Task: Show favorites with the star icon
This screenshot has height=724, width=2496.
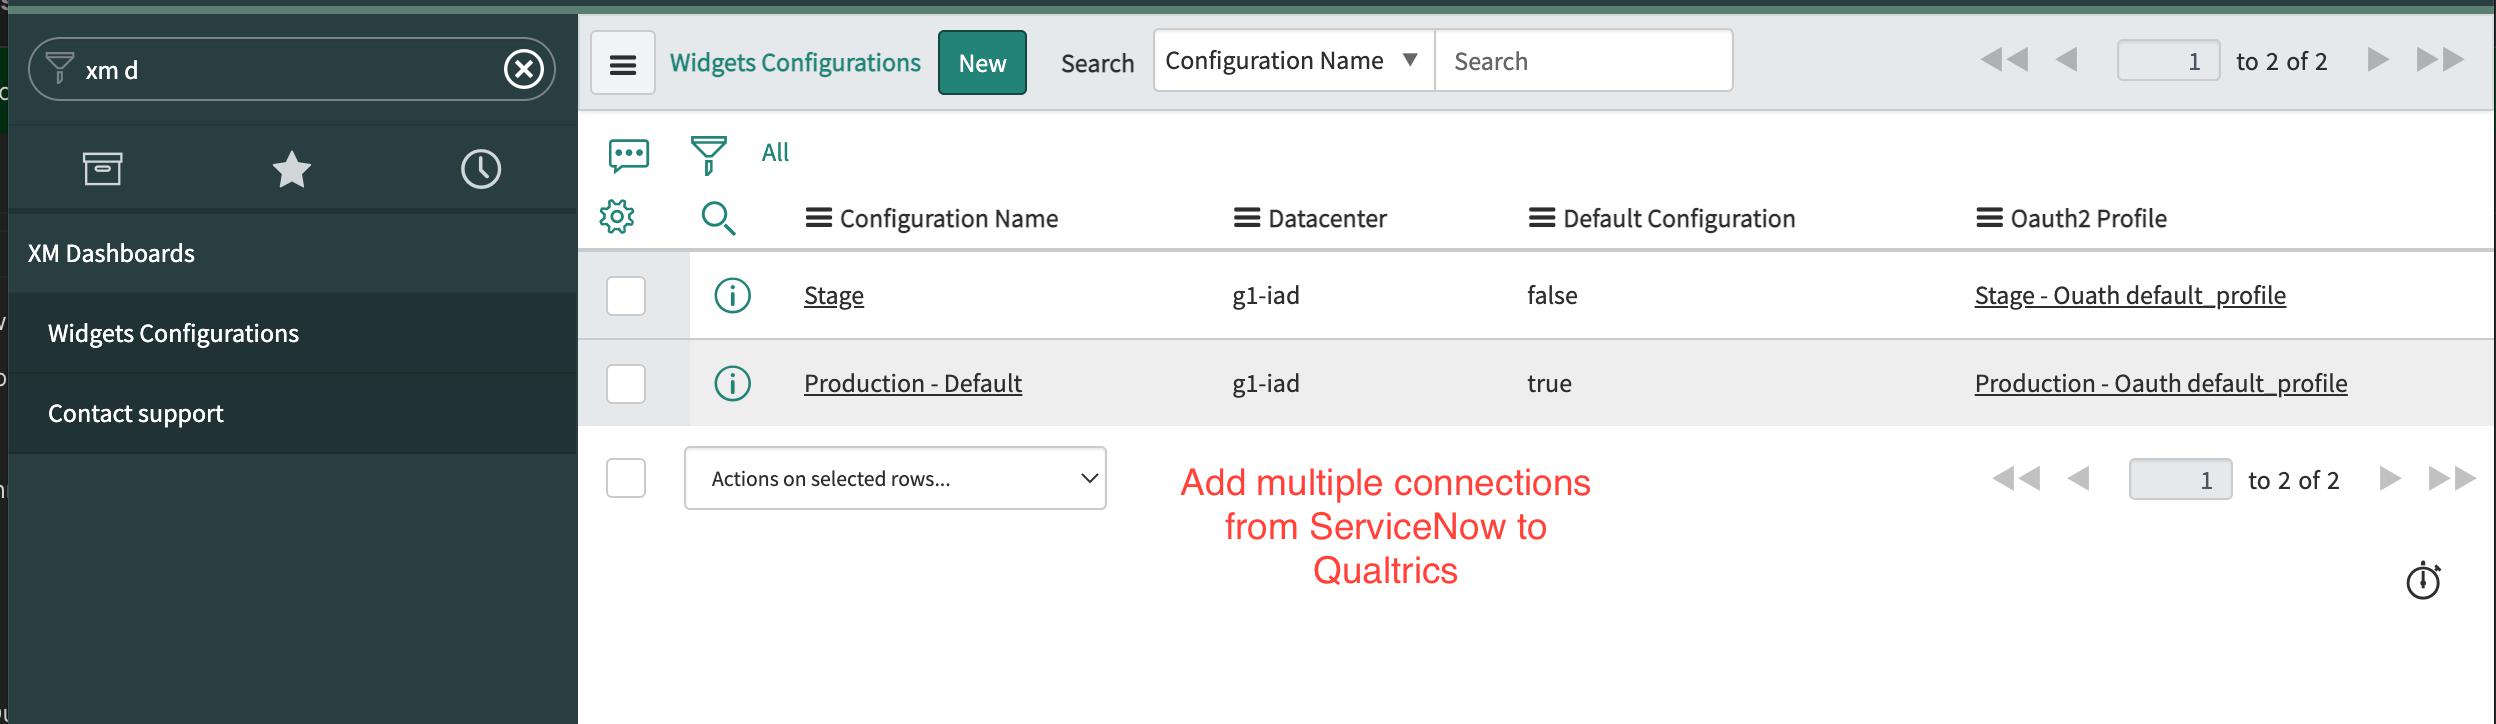Action: click(x=291, y=169)
